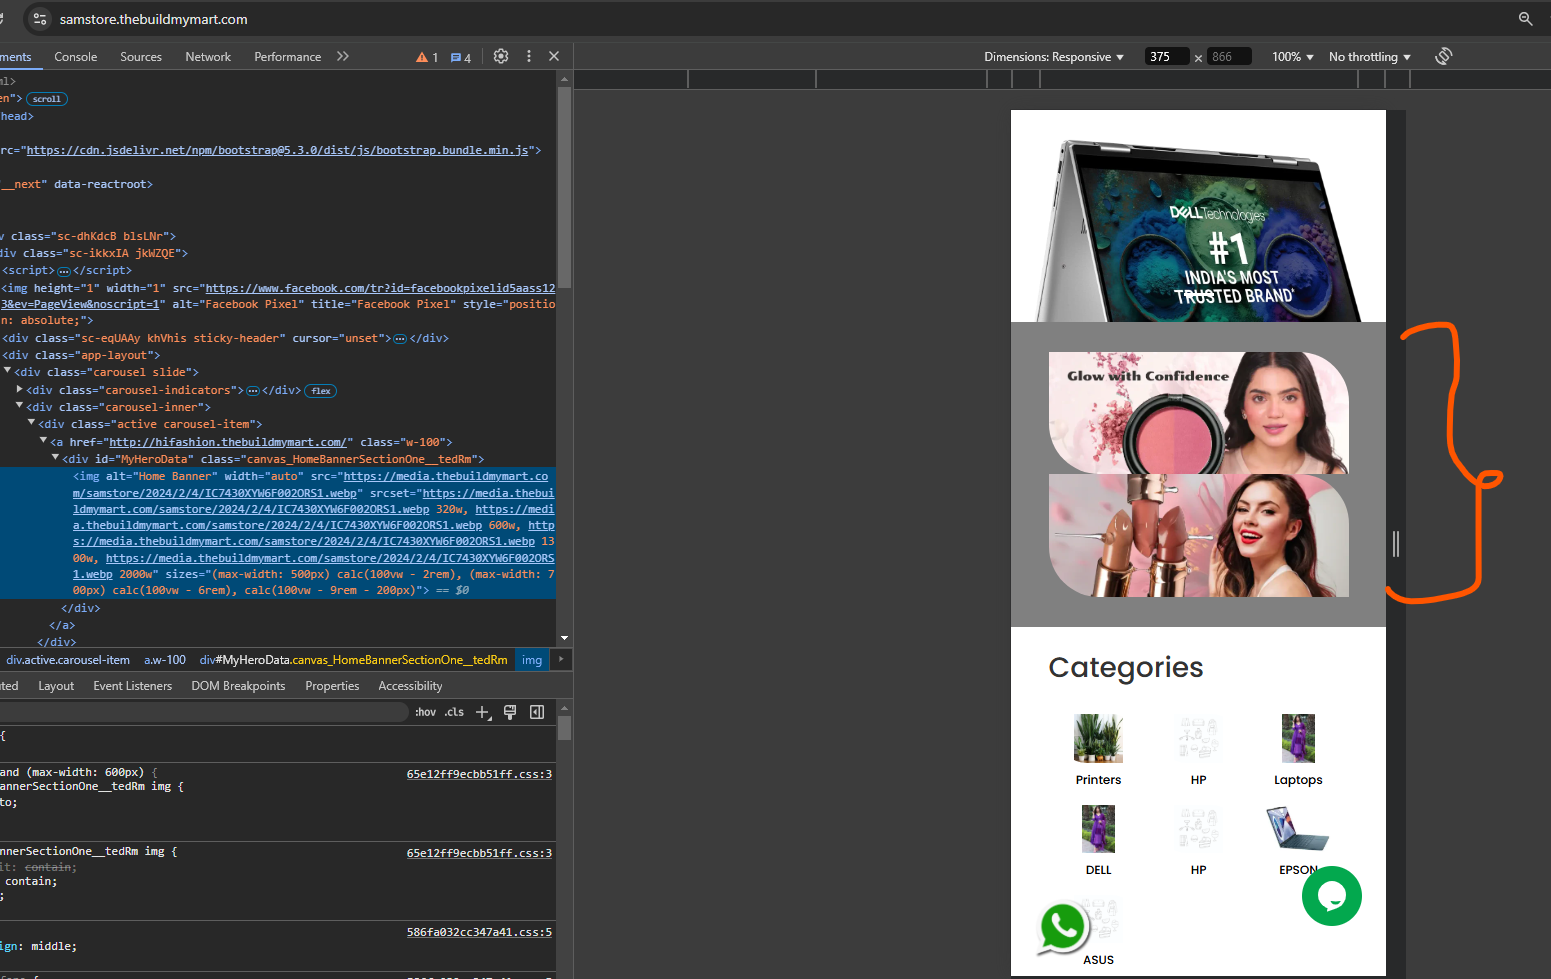Open the hifashion.thebuildmymart.com href link
The width and height of the screenshot is (1551, 979).
228,442
